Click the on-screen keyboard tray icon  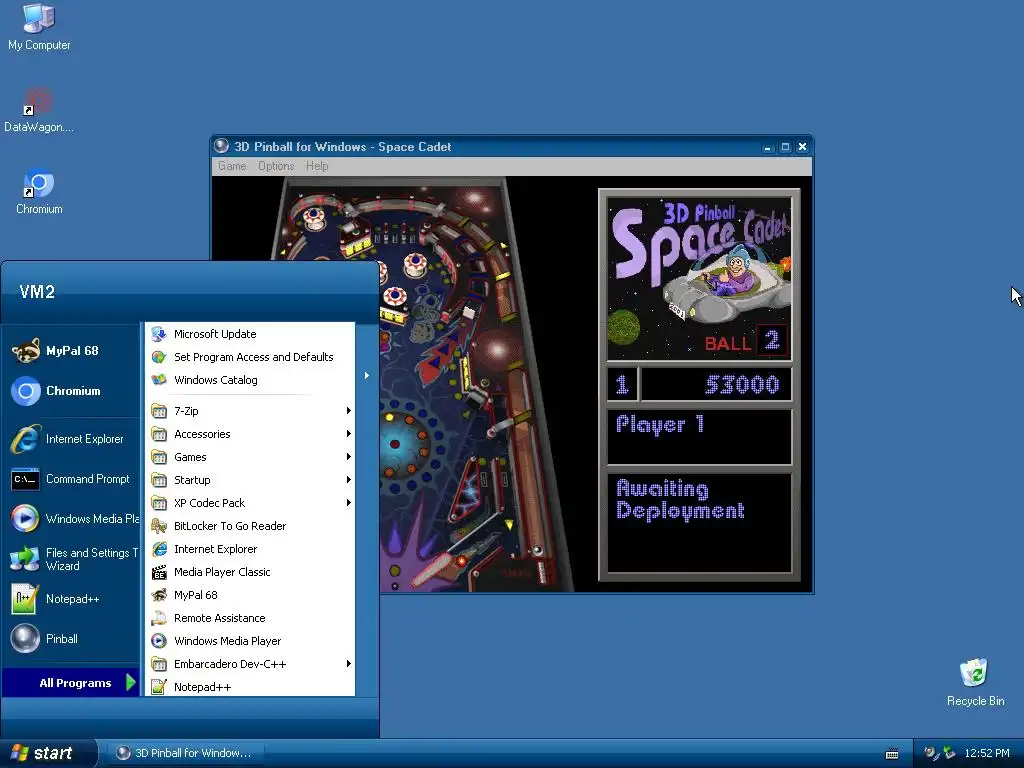(891, 754)
